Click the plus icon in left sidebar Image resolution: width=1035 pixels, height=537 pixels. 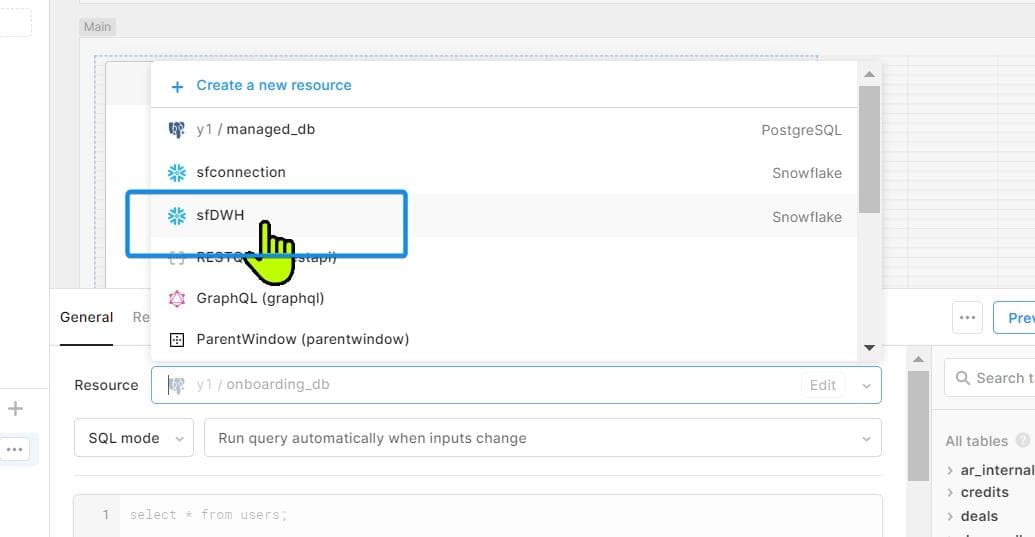[x=15, y=408]
